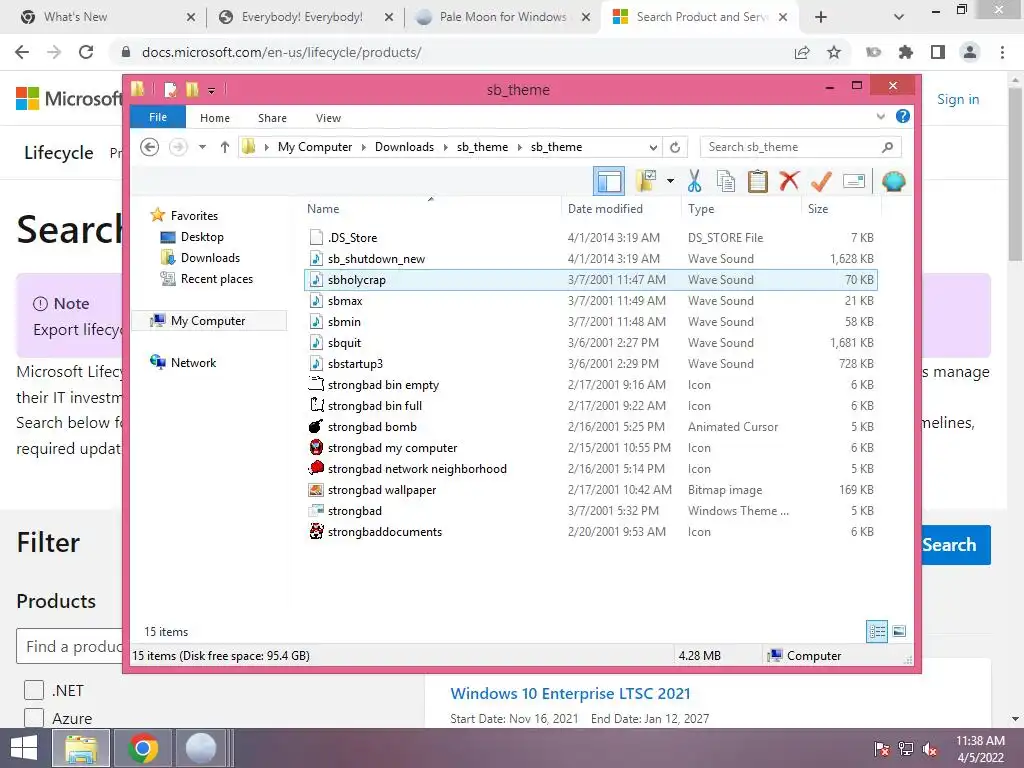Screen dimensions: 1024x768
Task: Select Desktop in the navigation pane
Action: (202, 236)
